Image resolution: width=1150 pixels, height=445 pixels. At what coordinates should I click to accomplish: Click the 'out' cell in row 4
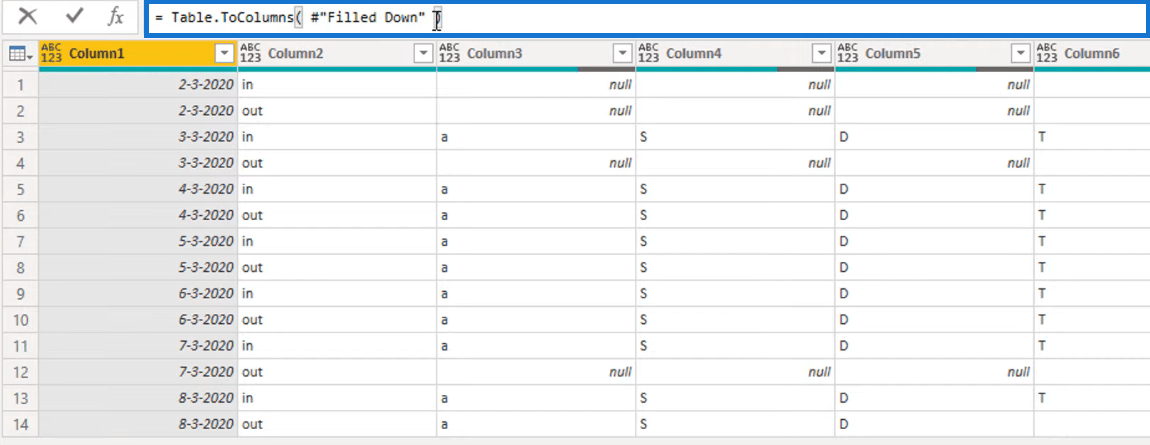tap(337, 163)
